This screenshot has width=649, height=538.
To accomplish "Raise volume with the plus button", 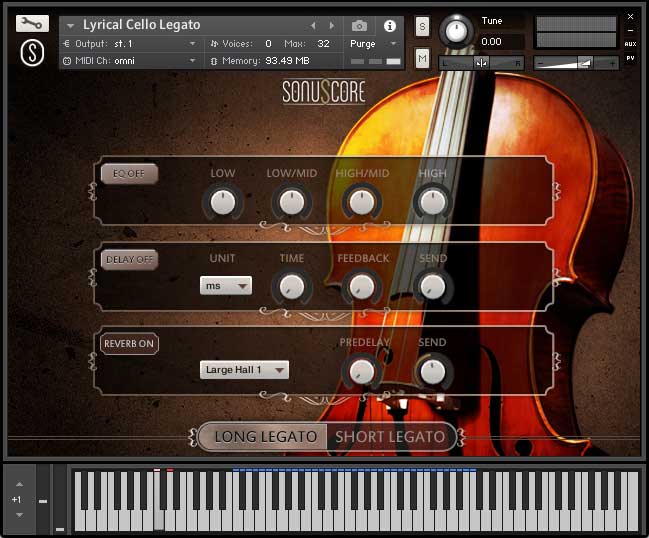I will click(612, 63).
